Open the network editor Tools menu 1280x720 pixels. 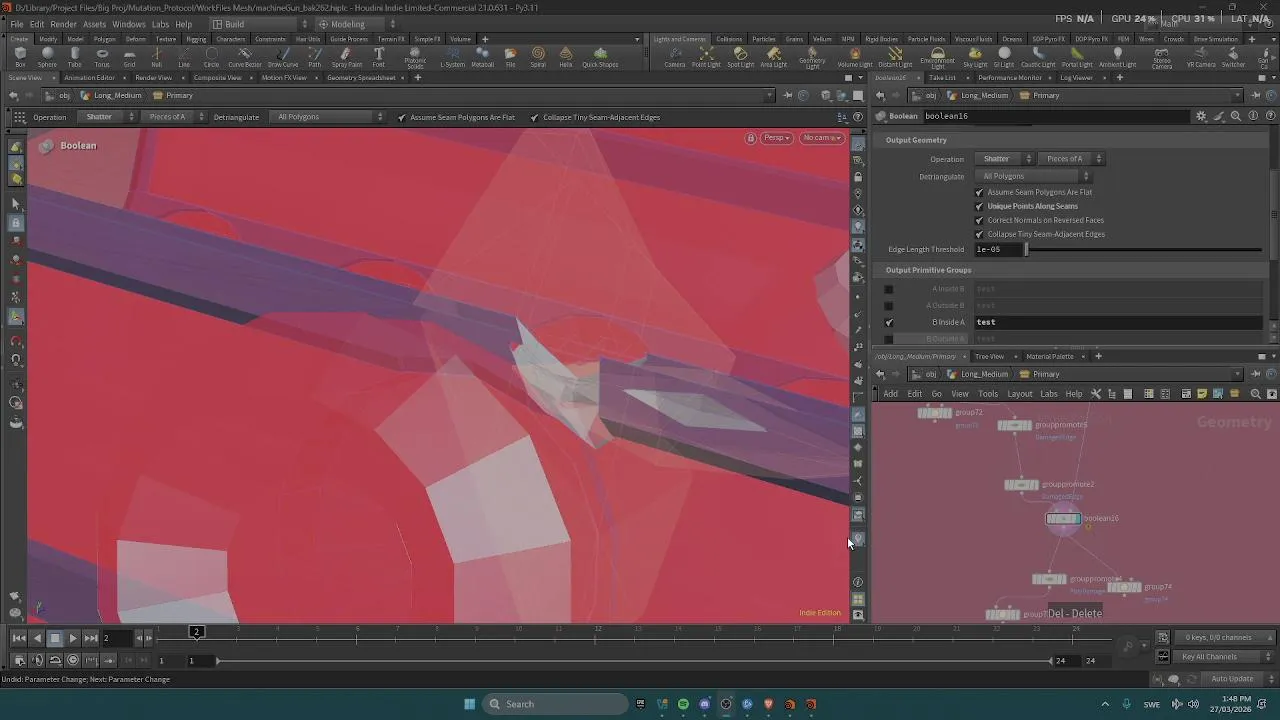(x=988, y=394)
